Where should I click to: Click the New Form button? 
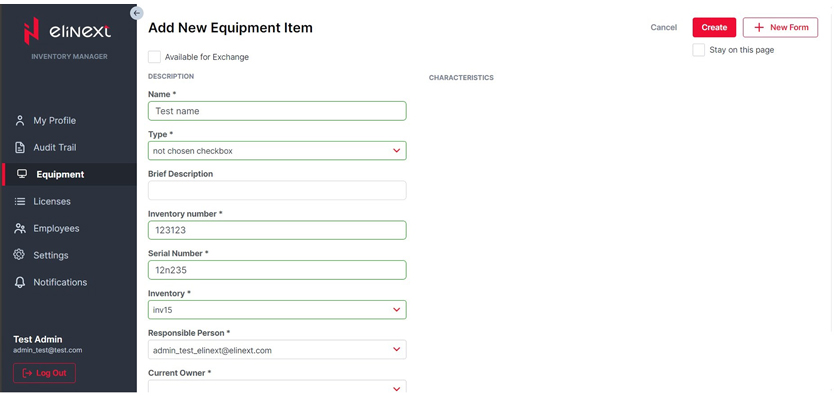coord(780,28)
